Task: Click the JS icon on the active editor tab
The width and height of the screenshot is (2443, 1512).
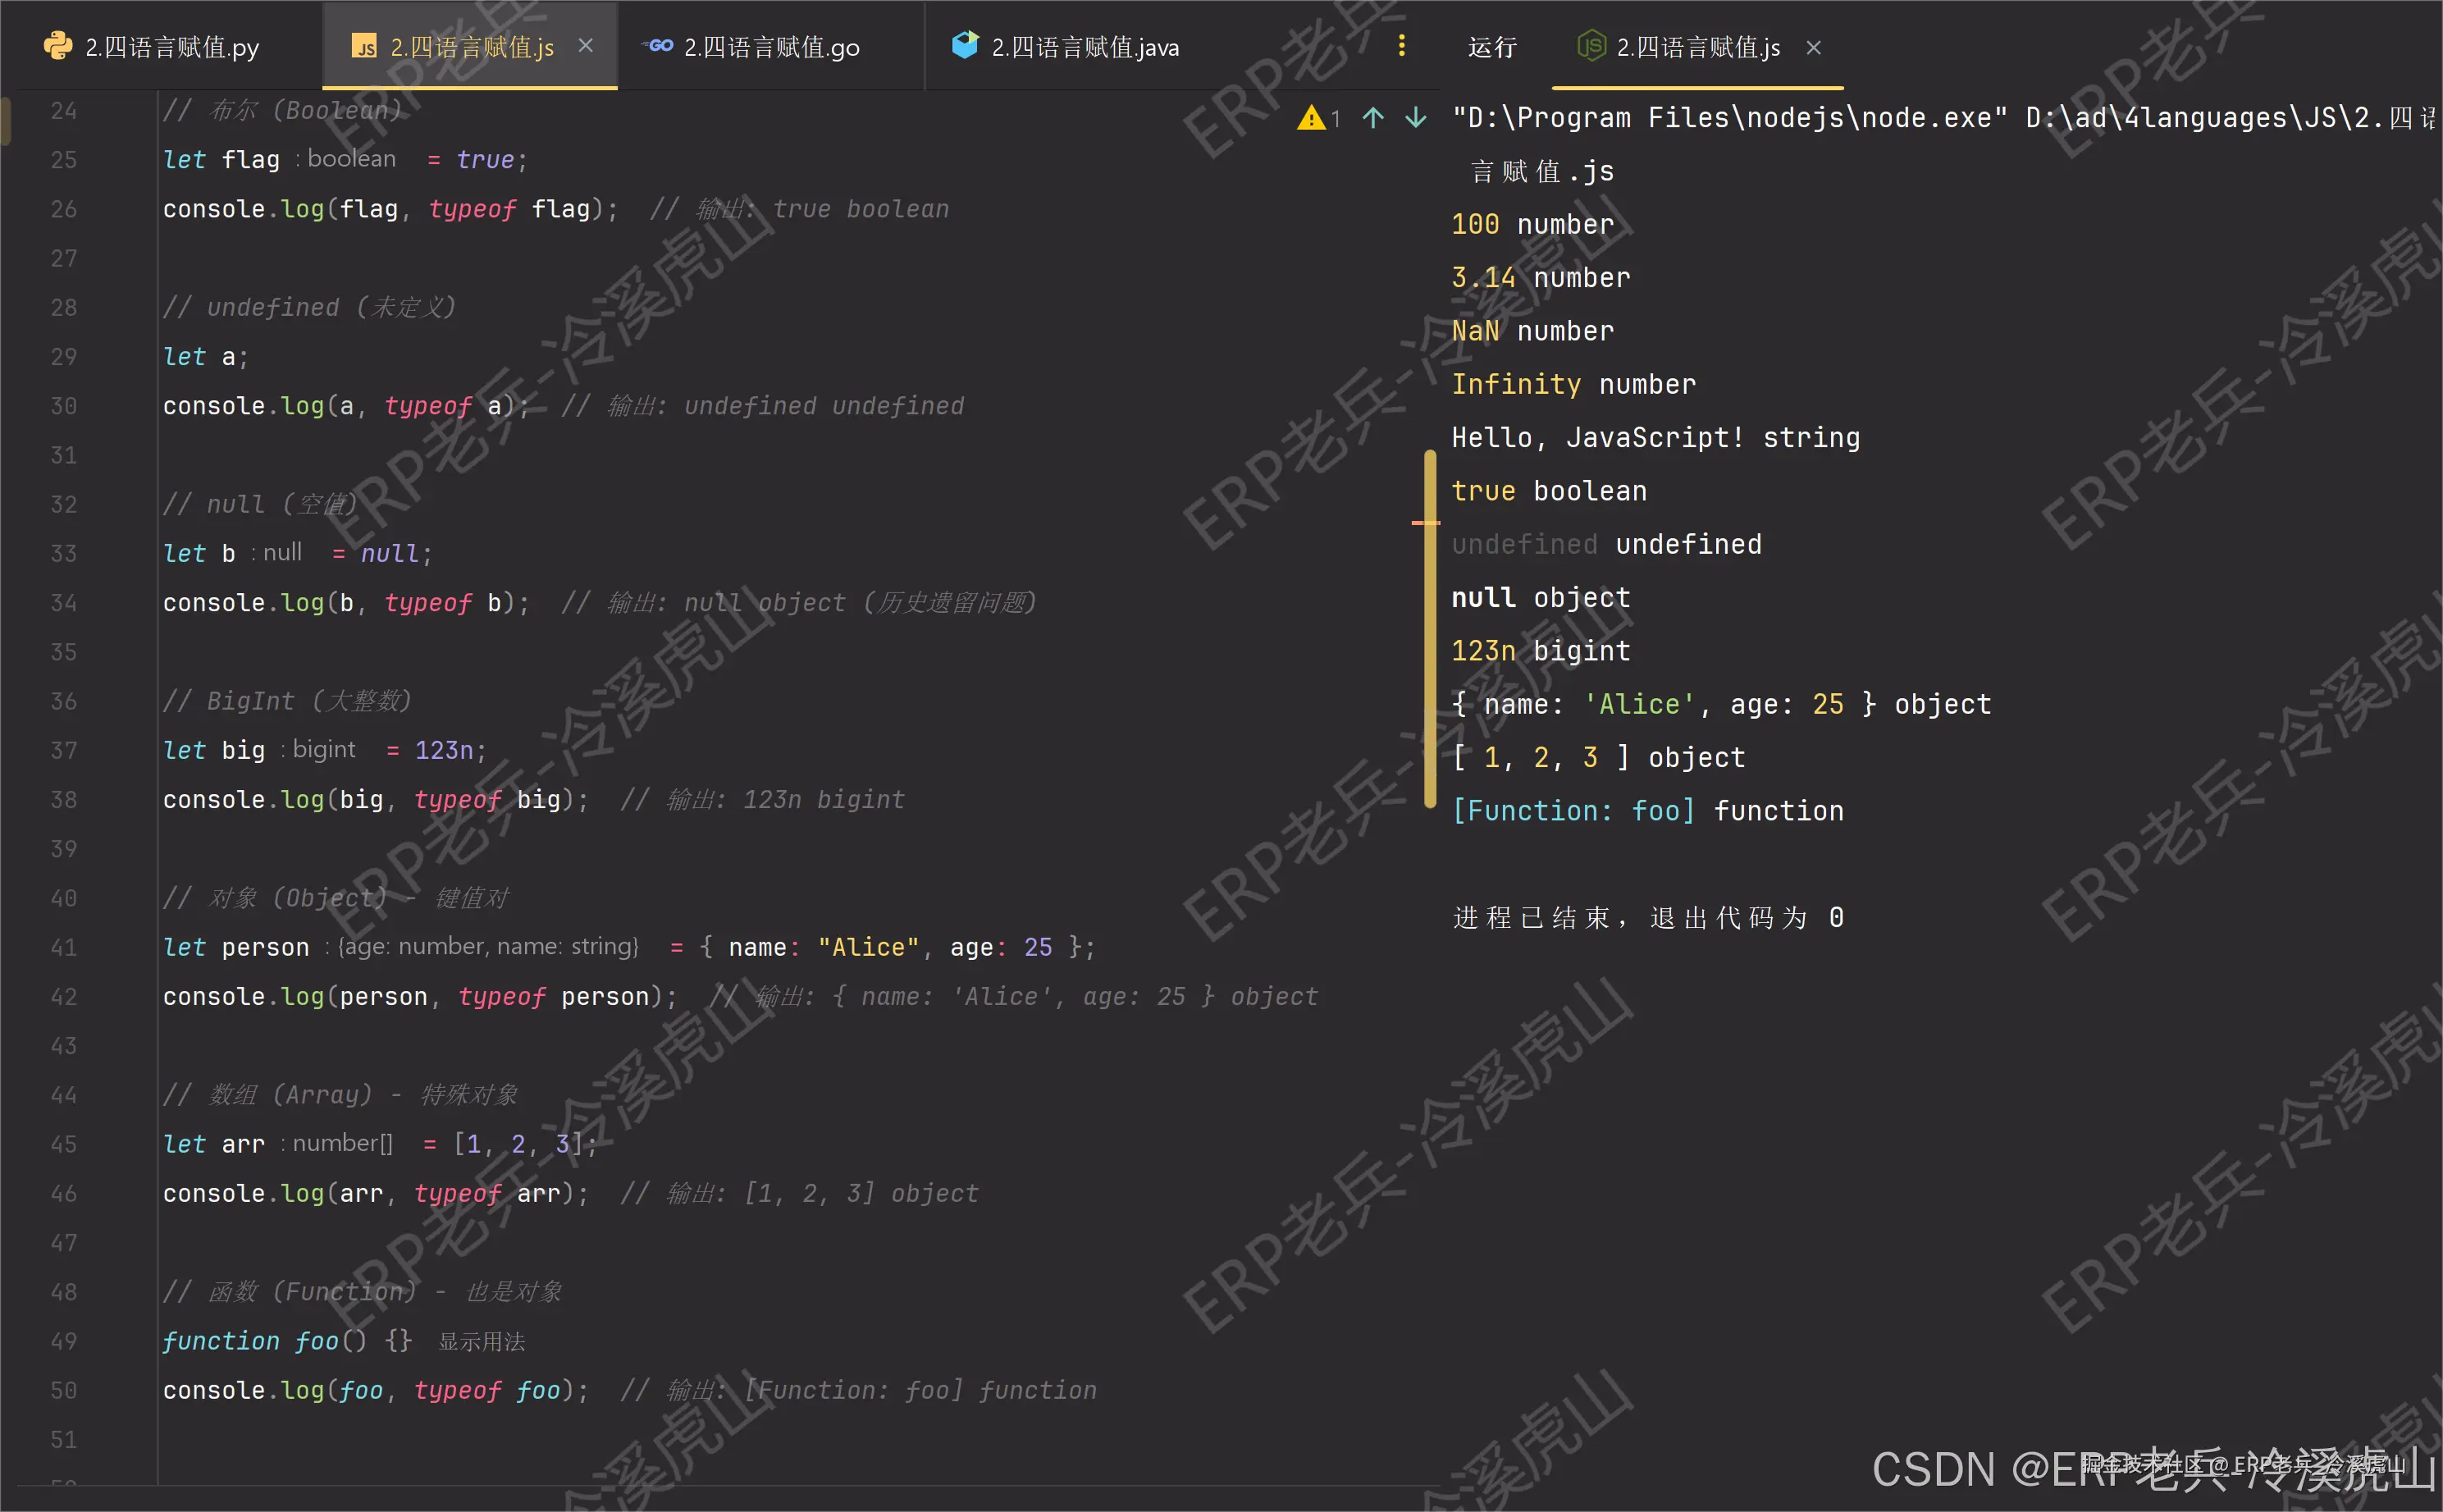Action: point(366,46)
